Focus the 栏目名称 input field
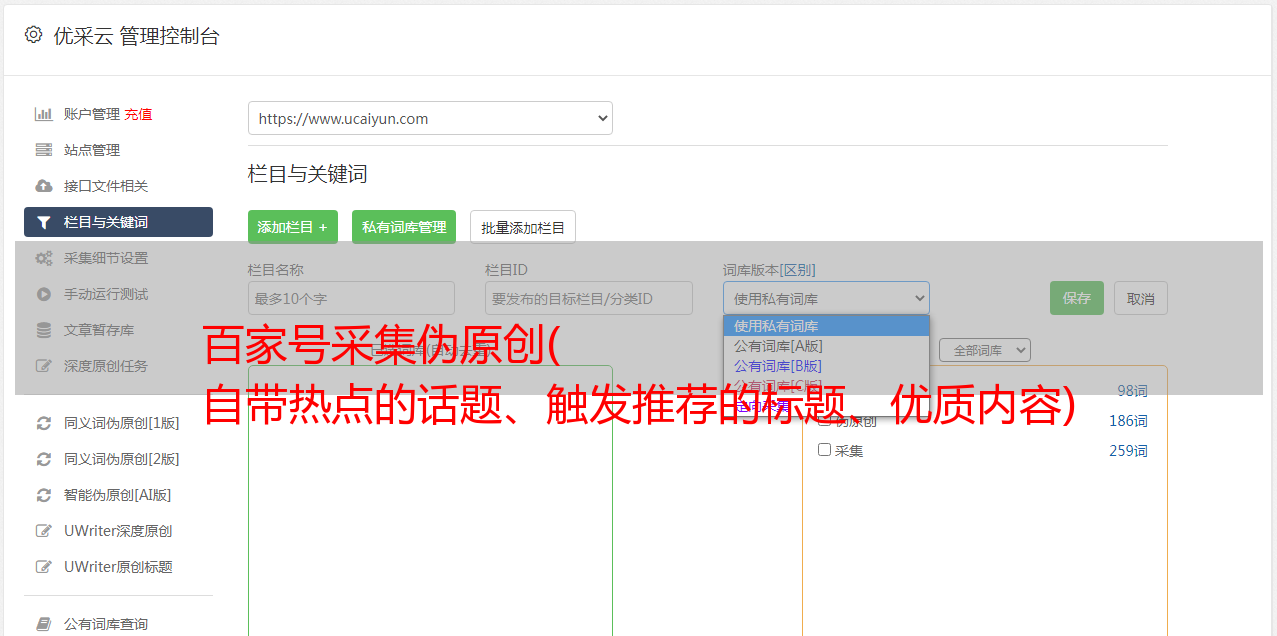 click(x=351, y=298)
